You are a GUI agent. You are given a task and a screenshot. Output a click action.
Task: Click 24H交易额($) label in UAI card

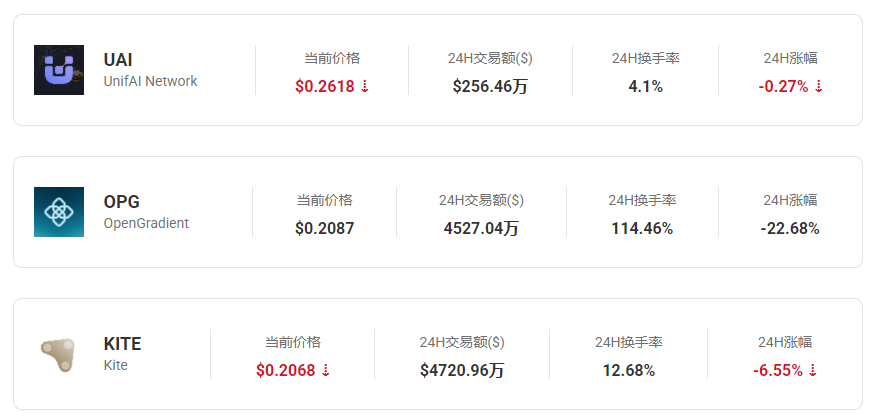click(490, 58)
